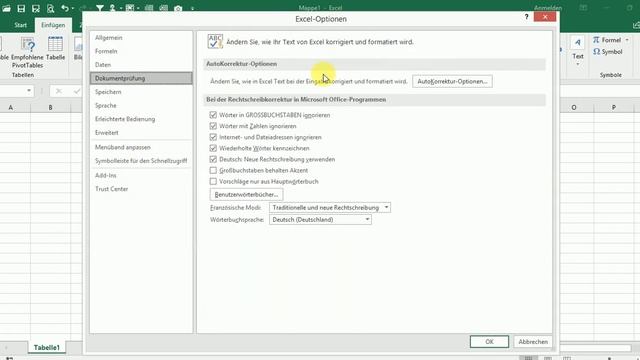640x360 pixels.
Task: Select Sprache in options sidebar
Action: coord(141,105)
